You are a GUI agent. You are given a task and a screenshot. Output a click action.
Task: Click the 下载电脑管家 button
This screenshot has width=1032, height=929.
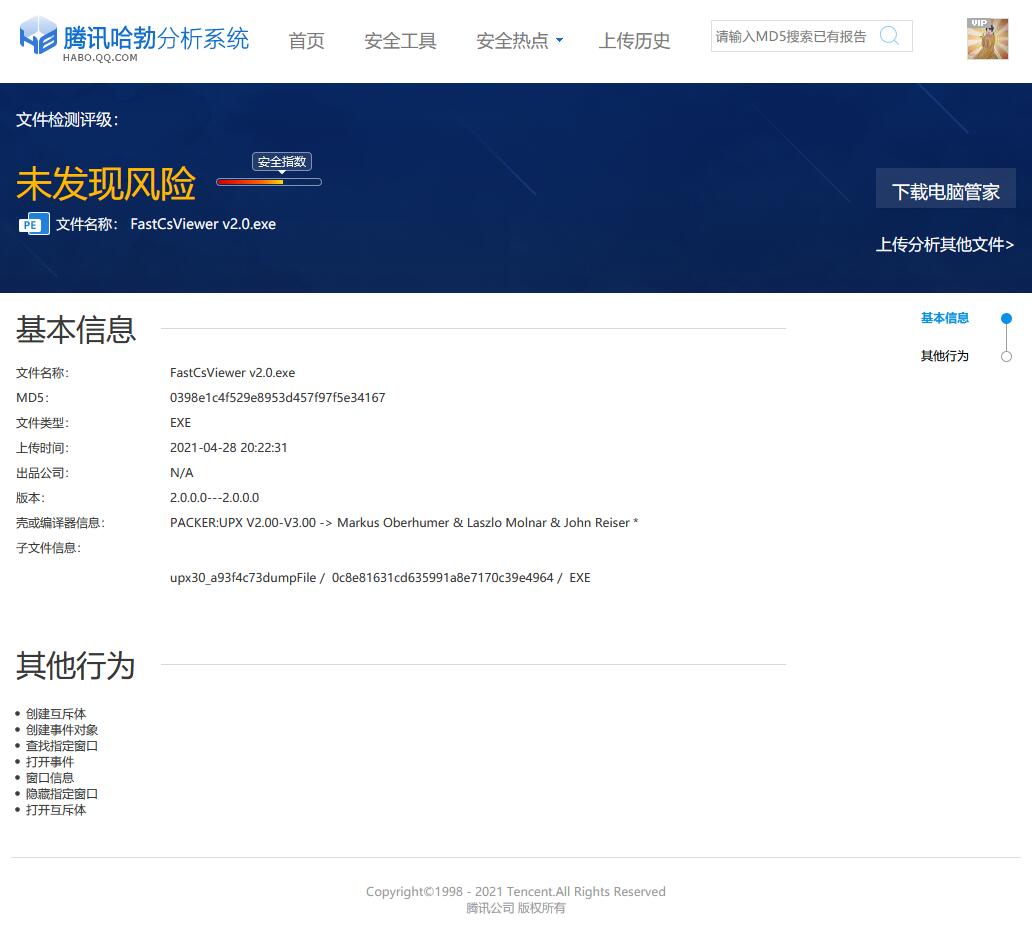pos(945,191)
